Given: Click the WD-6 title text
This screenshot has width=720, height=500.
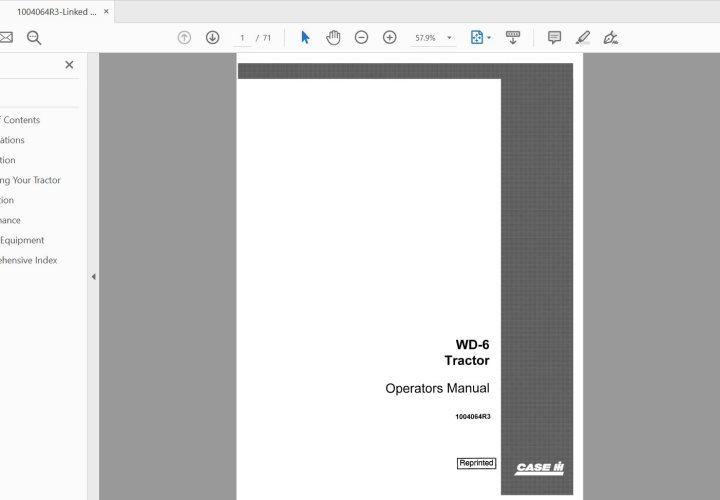Looking at the screenshot, I should 472,344.
